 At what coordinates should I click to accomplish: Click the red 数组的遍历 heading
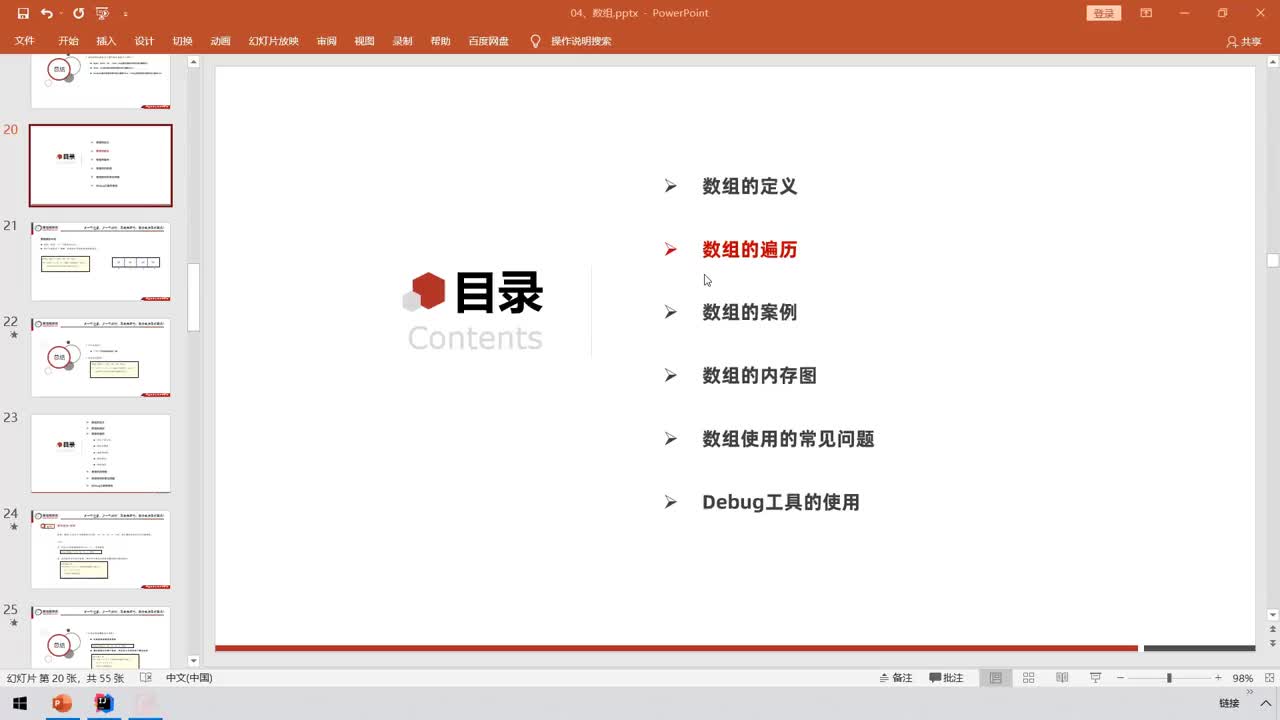pos(749,250)
